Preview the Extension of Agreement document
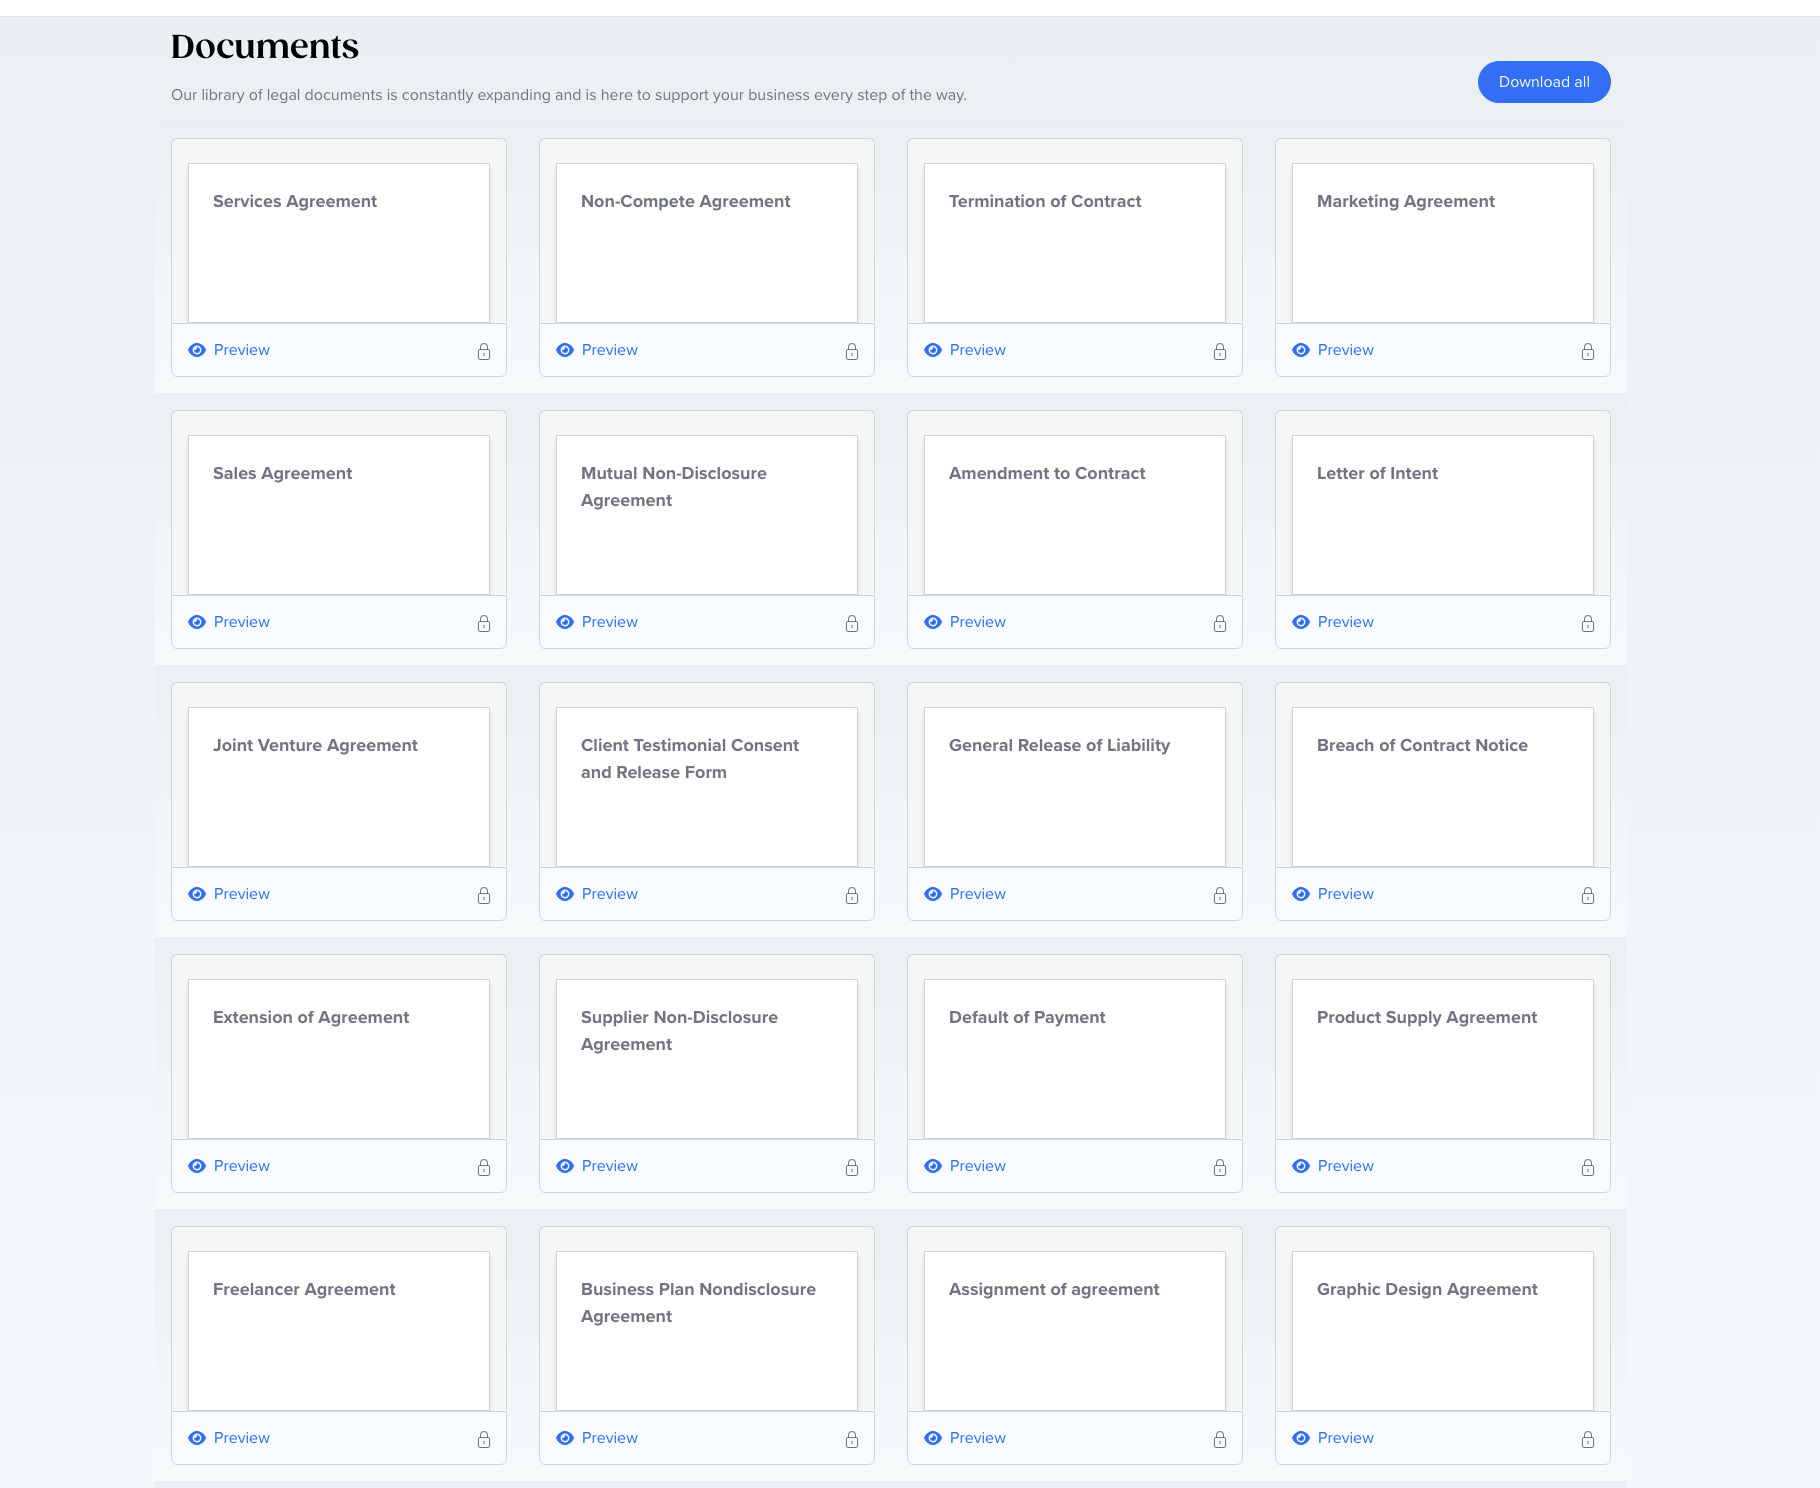The image size is (1820, 1488). (x=229, y=1166)
